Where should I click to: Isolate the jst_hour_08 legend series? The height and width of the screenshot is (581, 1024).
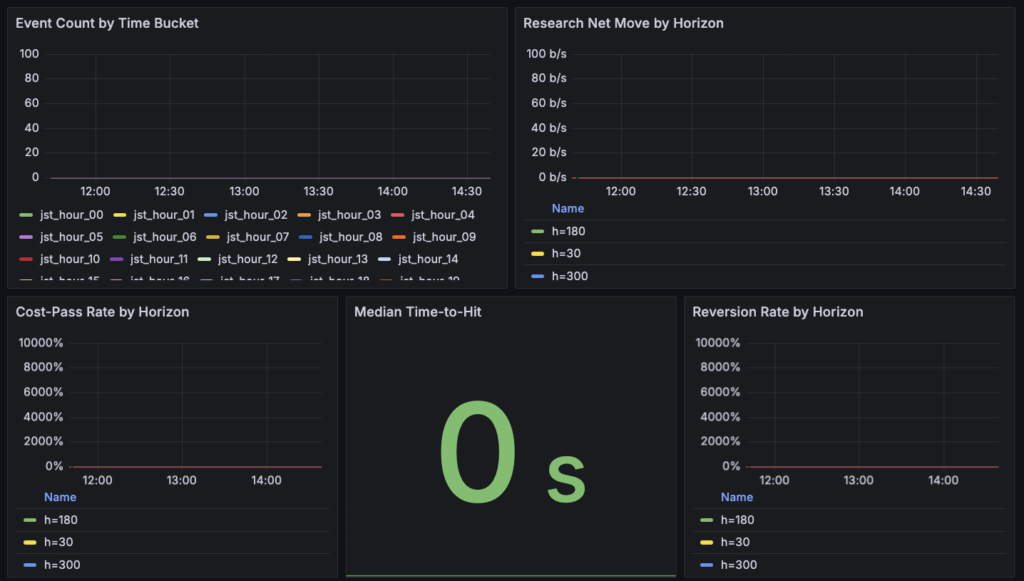(x=350, y=237)
